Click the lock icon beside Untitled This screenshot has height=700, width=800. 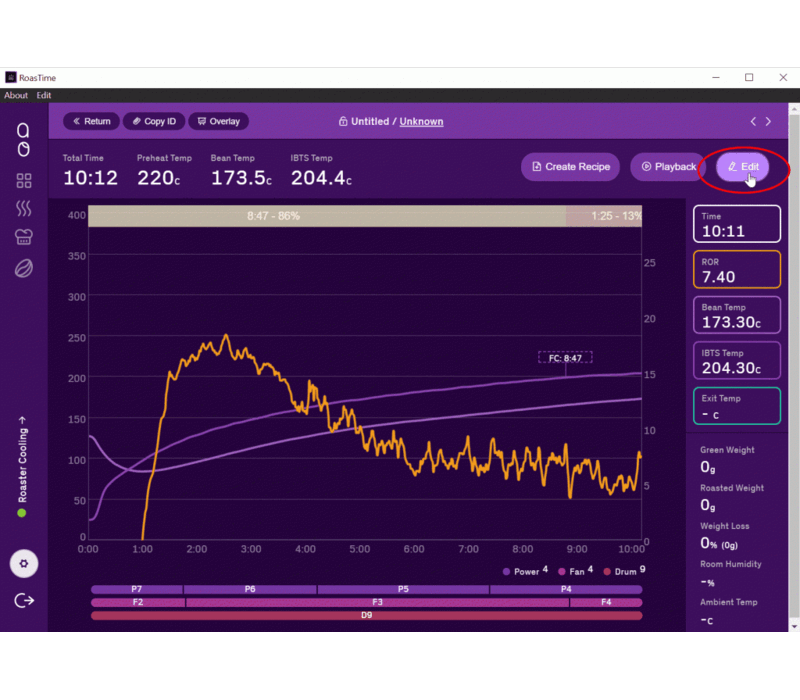pos(343,122)
